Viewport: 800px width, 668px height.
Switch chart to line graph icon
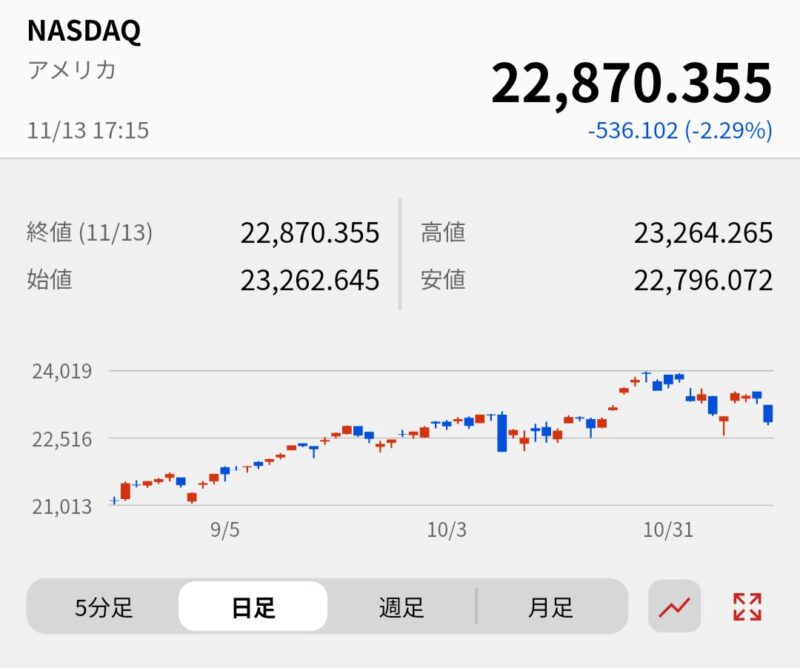(674, 606)
